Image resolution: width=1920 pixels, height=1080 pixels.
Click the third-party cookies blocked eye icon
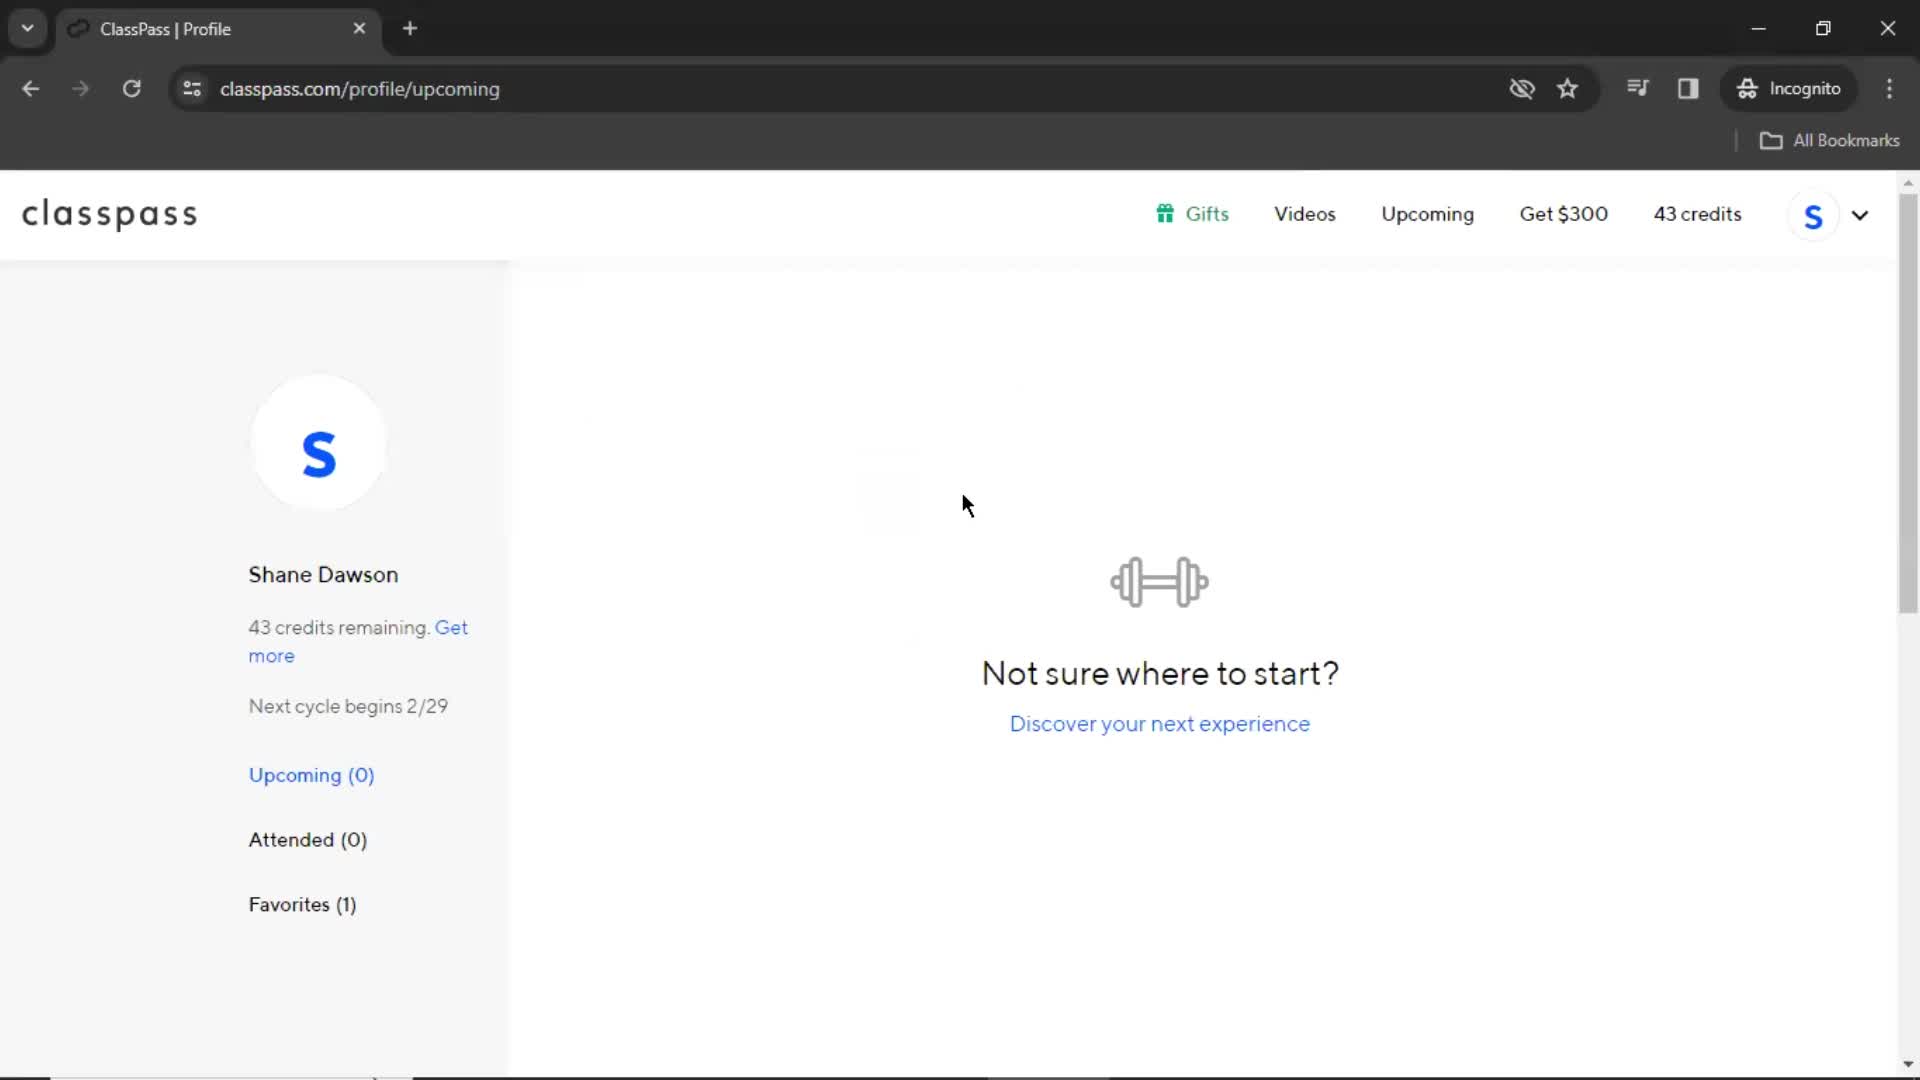tap(1521, 89)
